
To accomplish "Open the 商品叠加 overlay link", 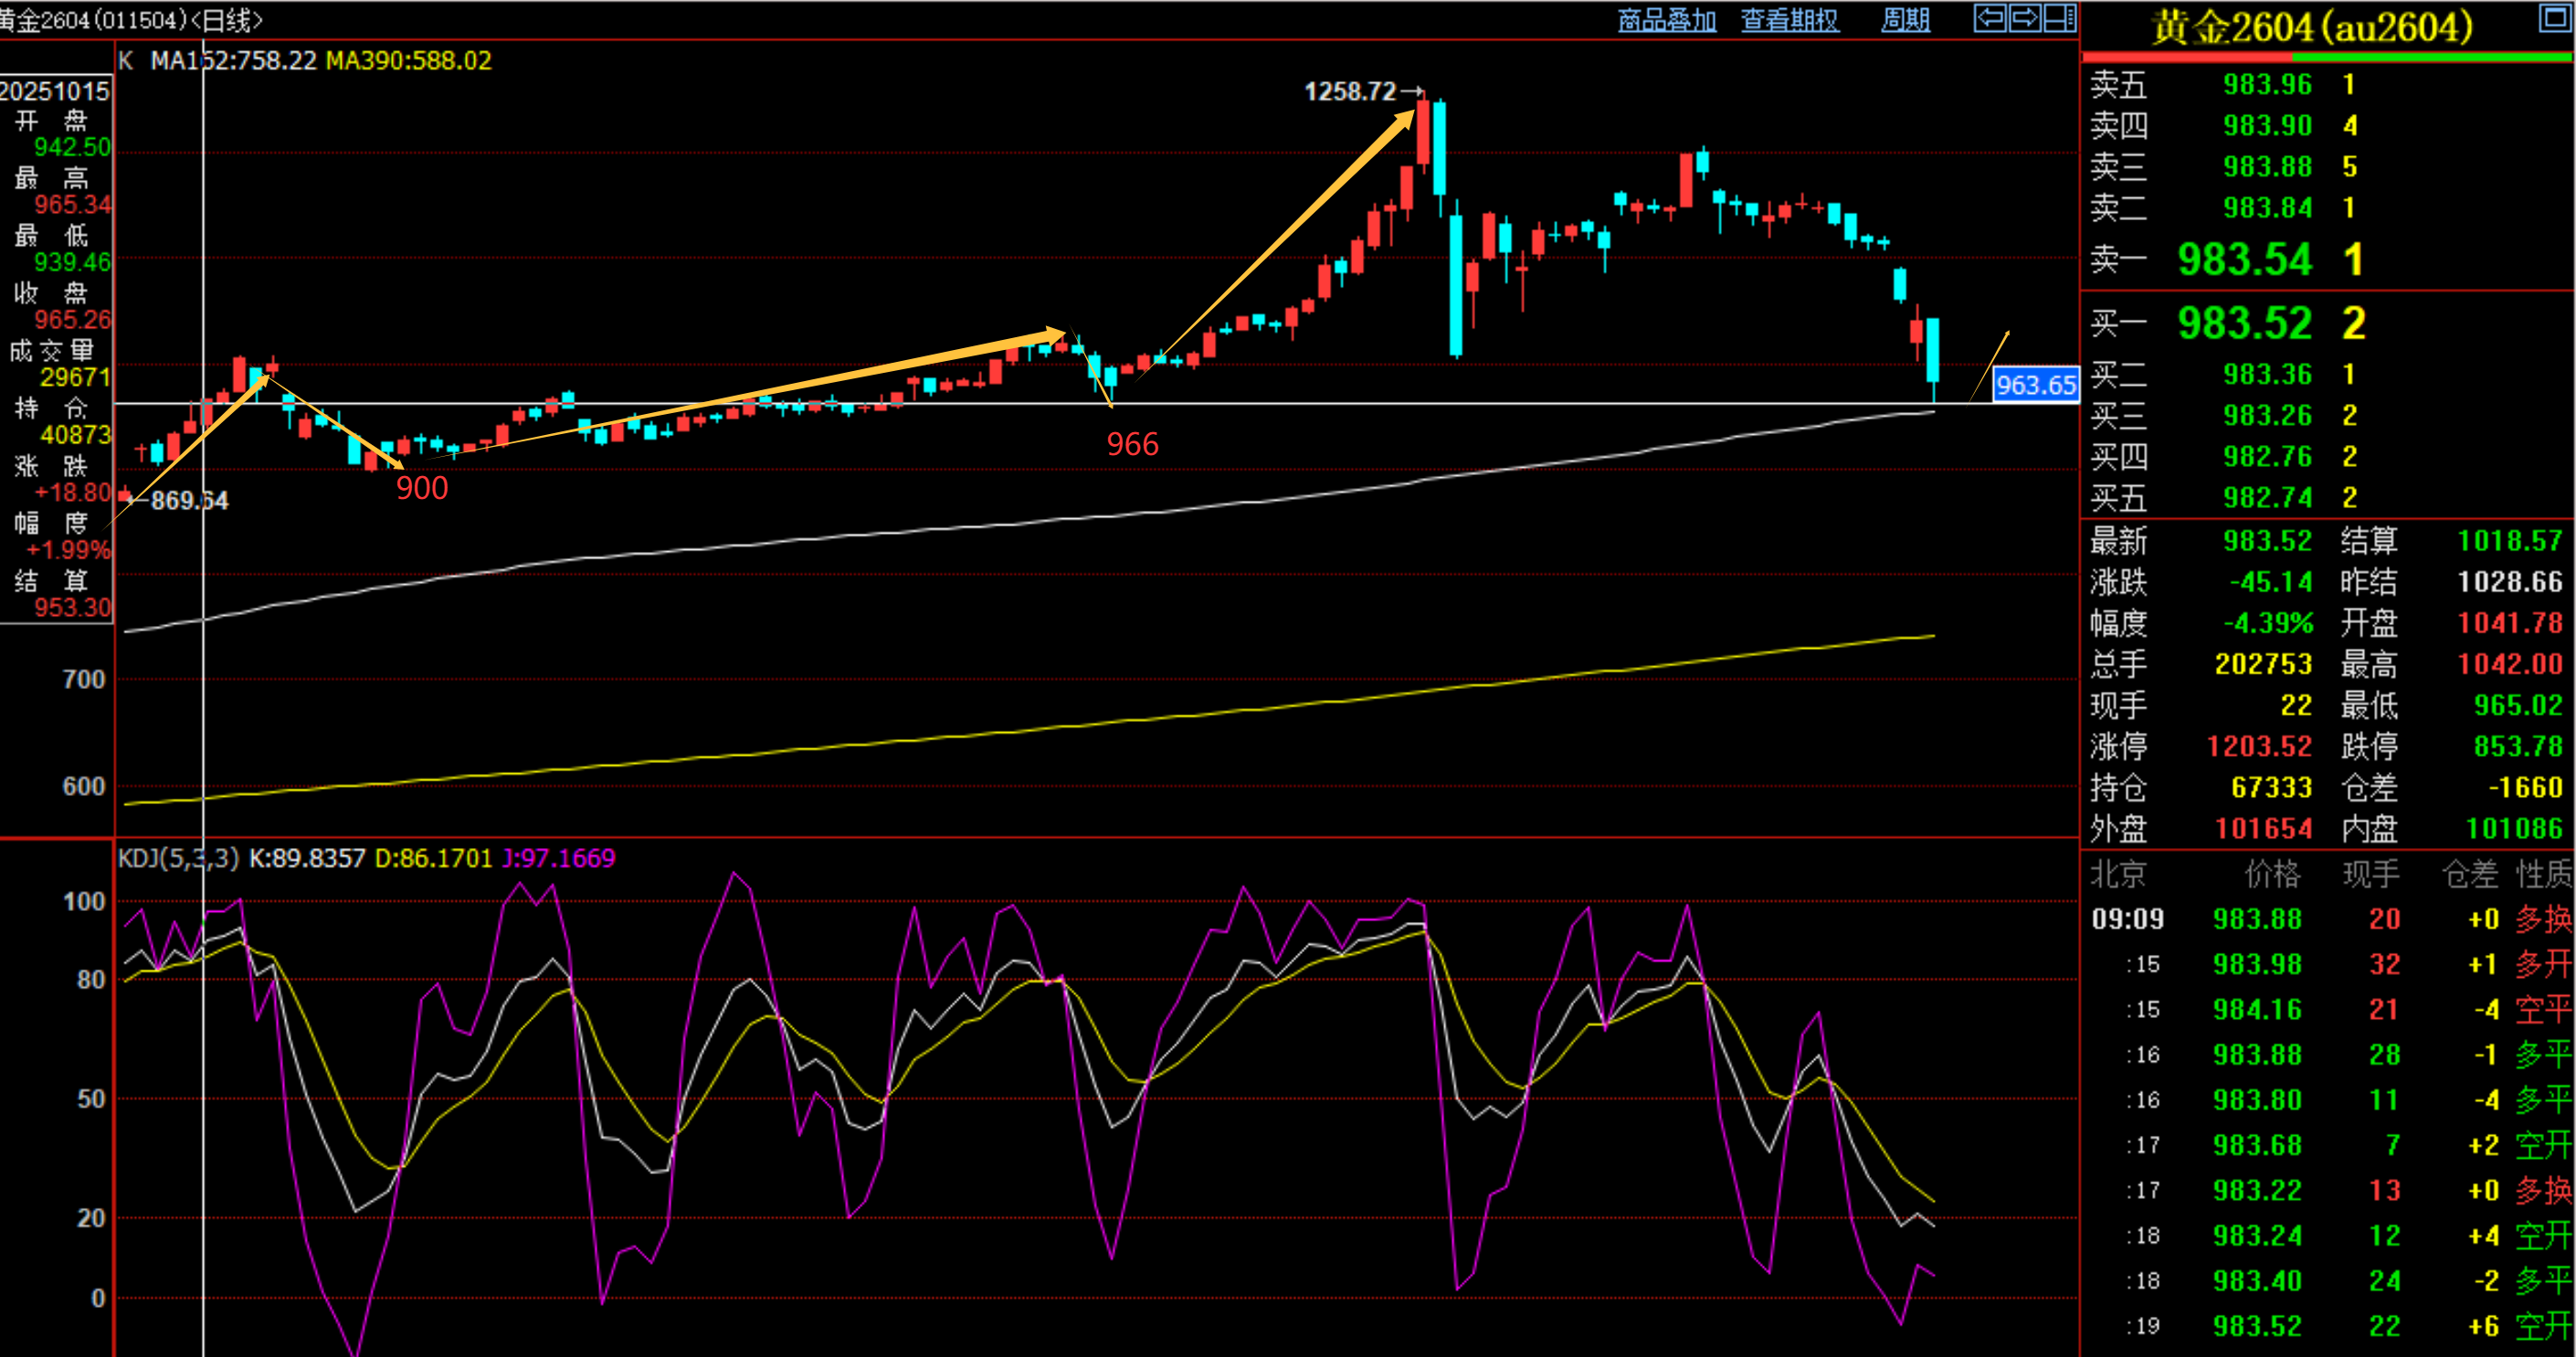I will tap(1667, 20).
